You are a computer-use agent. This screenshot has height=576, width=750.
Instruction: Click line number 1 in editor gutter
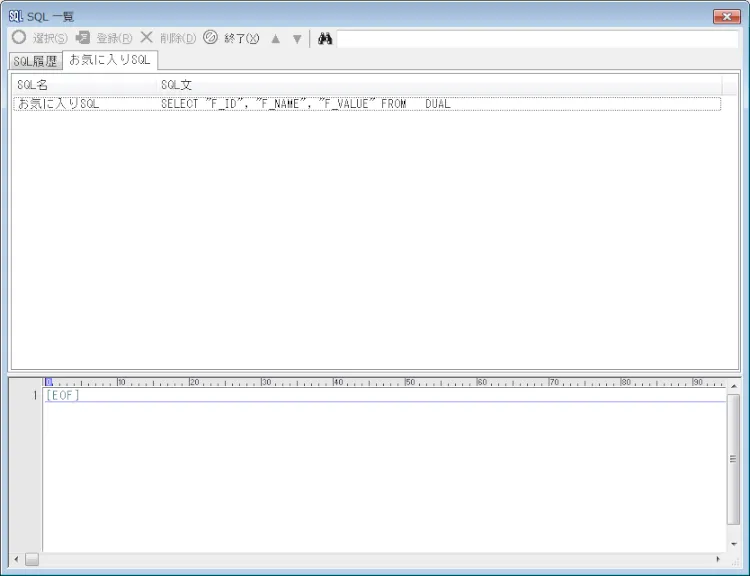point(34,396)
